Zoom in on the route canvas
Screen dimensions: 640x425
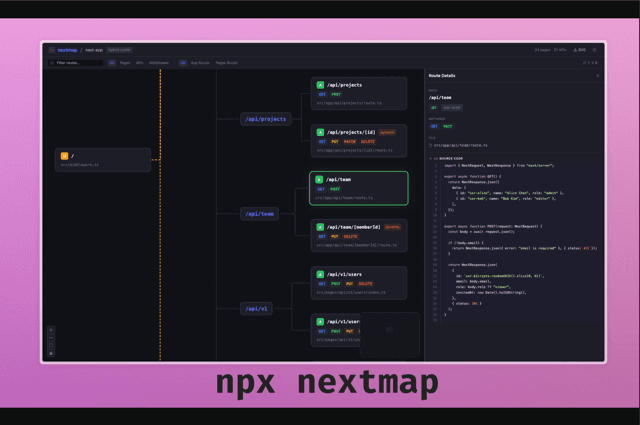coord(51,330)
